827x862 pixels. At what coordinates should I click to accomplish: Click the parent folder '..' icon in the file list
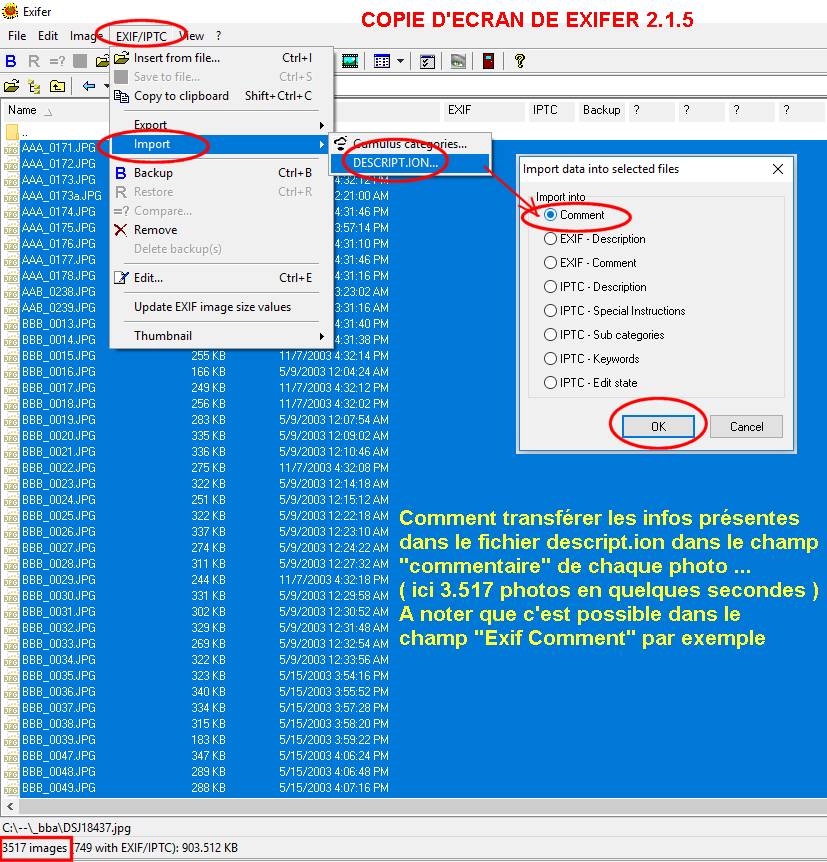pyautogui.click(x=13, y=132)
